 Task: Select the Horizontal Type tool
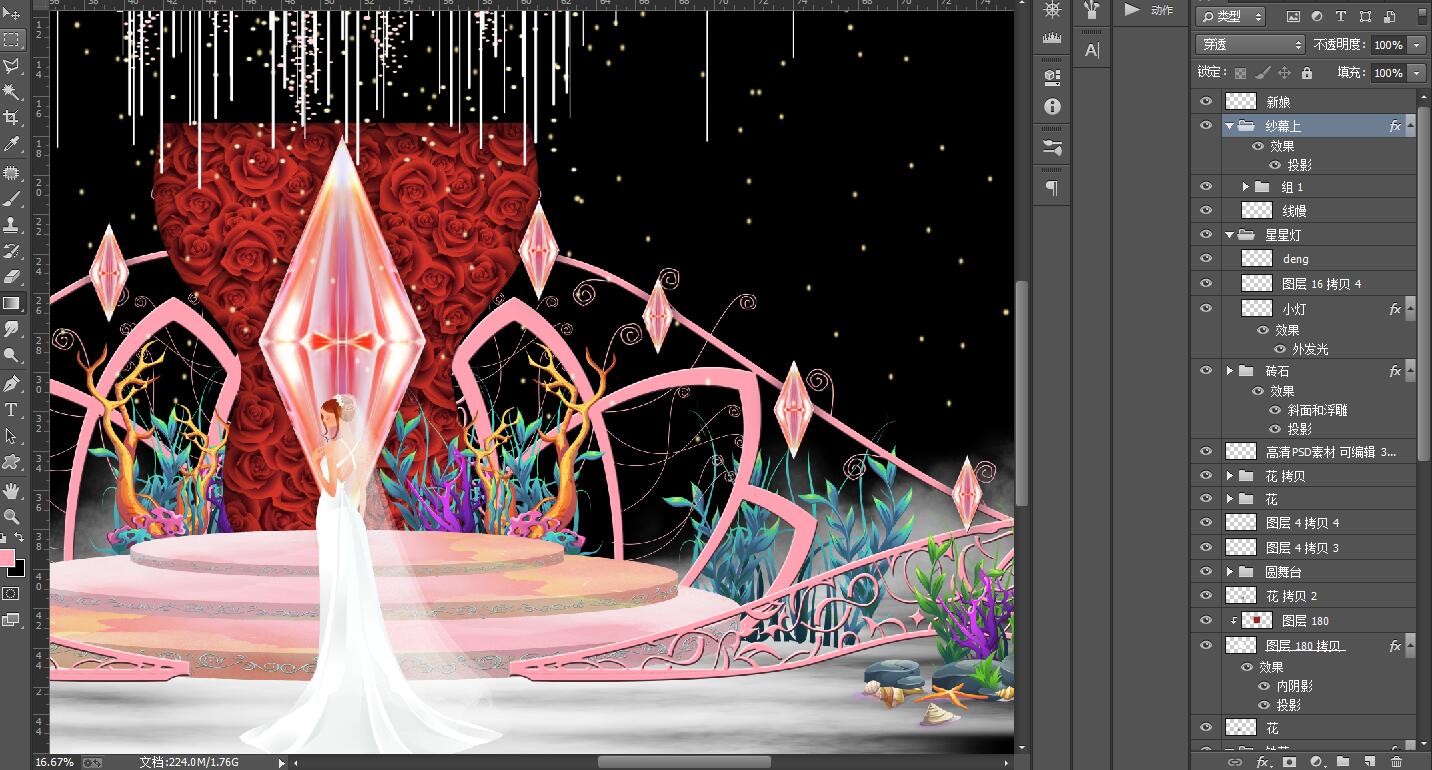point(12,410)
